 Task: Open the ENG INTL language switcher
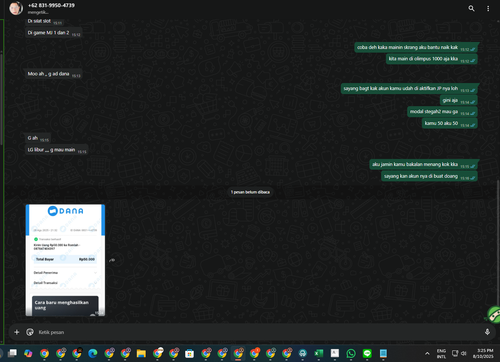441,353
